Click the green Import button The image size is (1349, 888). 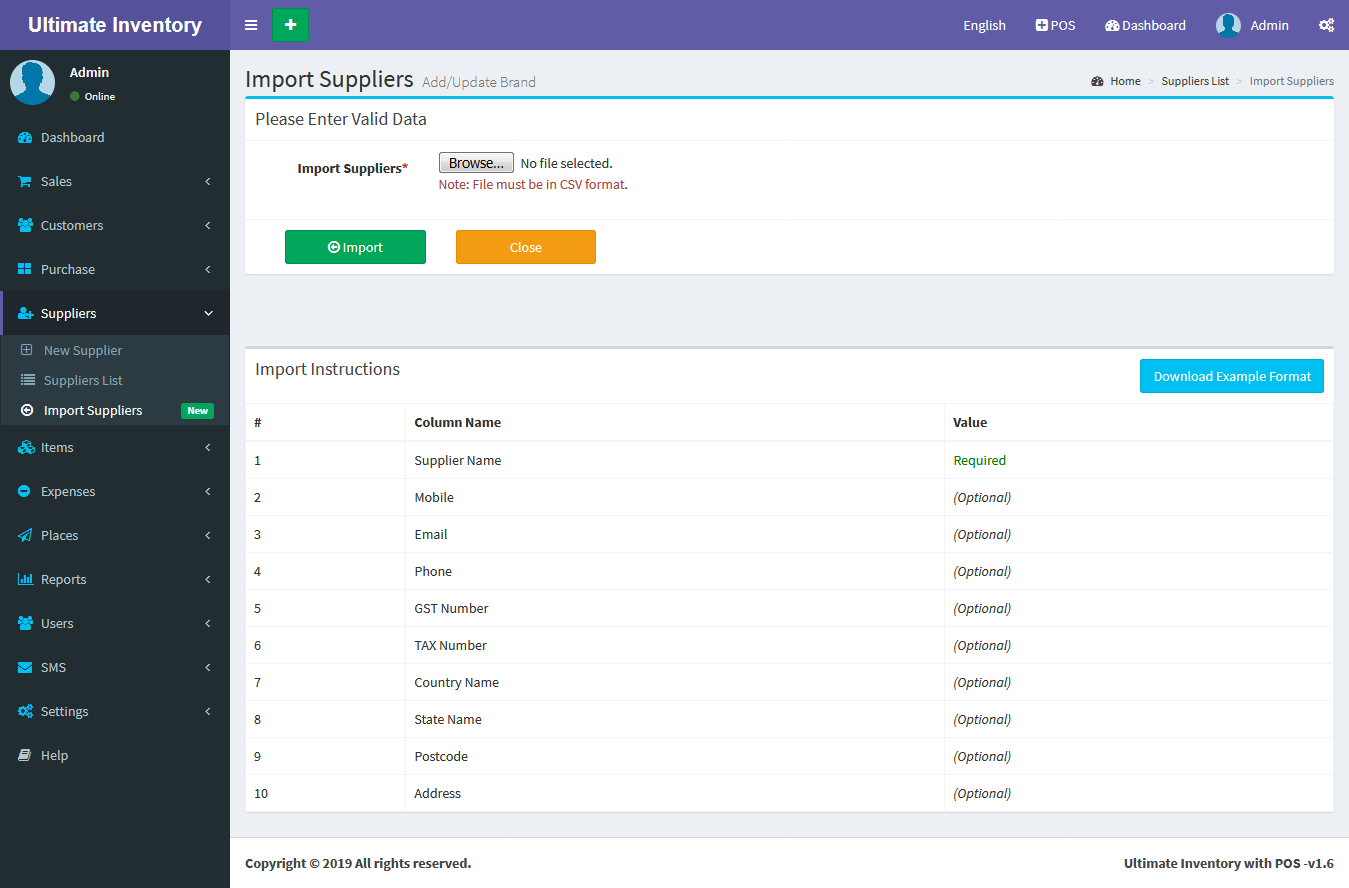pyautogui.click(x=355, y=247)
